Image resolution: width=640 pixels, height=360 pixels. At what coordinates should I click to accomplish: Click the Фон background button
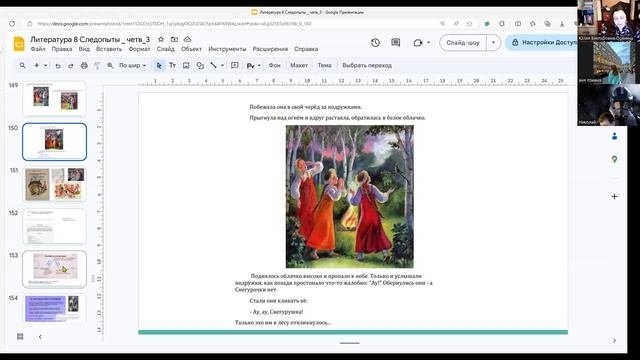click(274, 65)
